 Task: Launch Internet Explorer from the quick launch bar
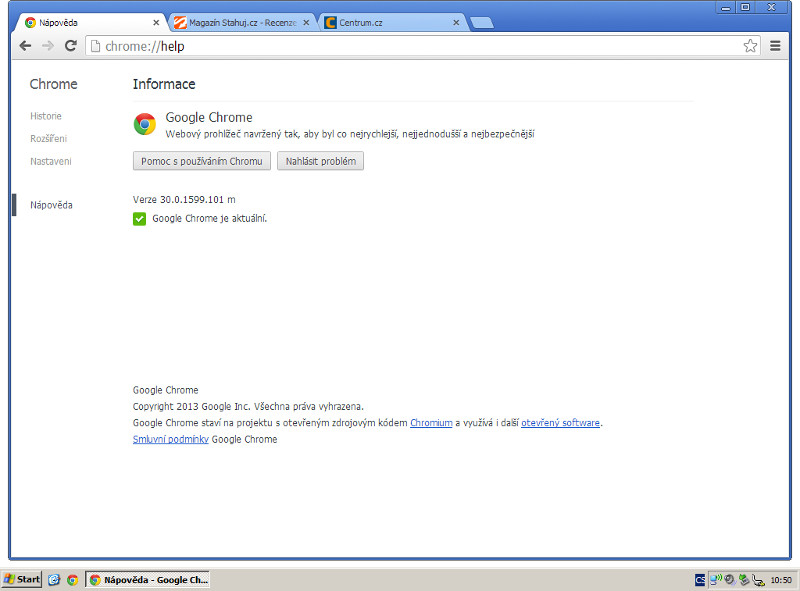pyautogui.click(x=54, y=580)
